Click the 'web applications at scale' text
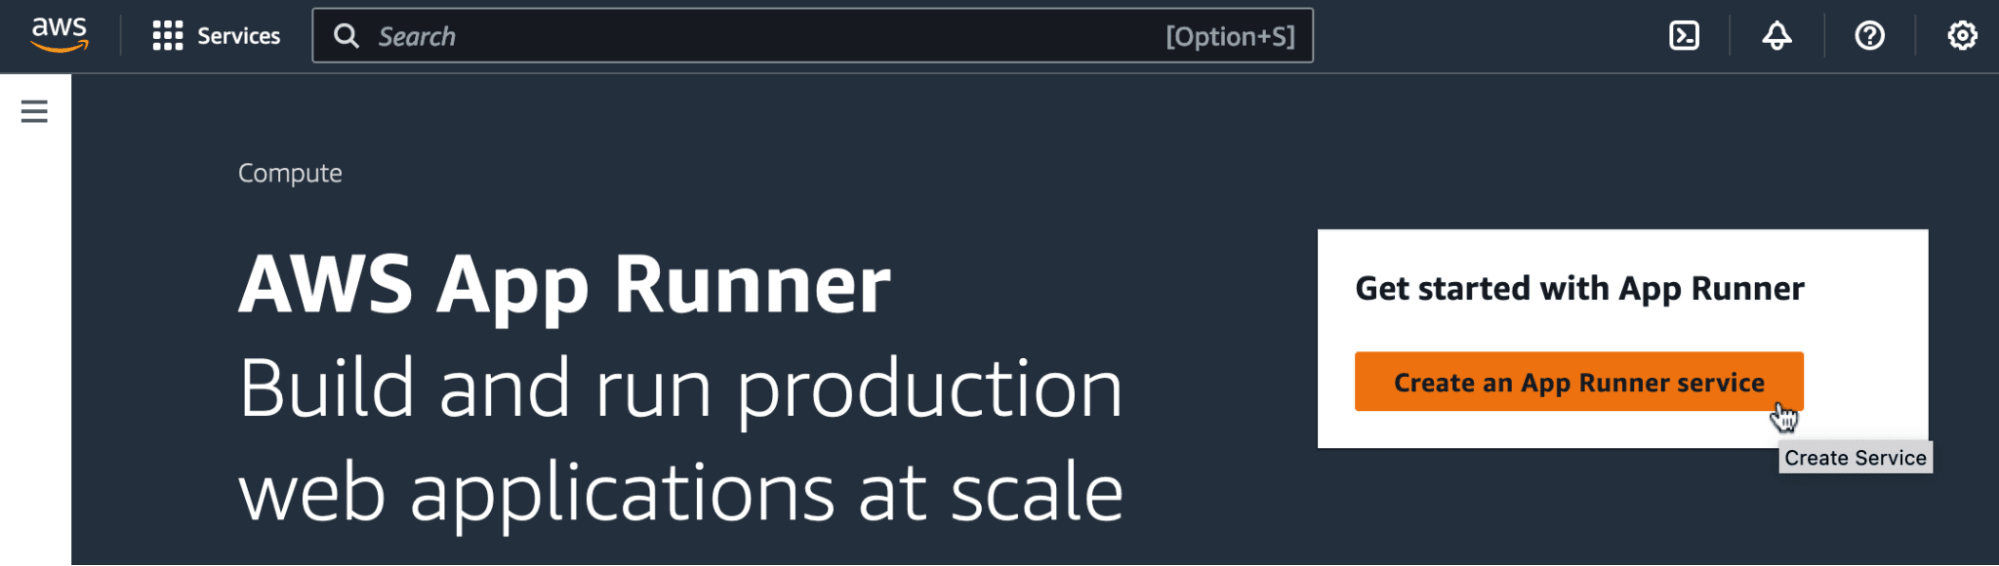Viewport: 1999px width, 566px height. pos(680,492)
